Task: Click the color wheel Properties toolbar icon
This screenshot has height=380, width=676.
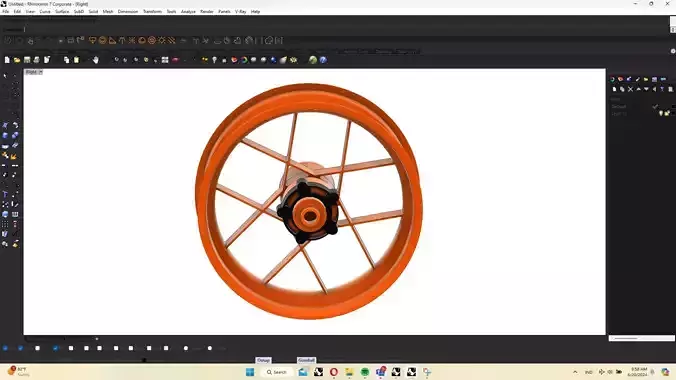Action: tap(244, 60)
